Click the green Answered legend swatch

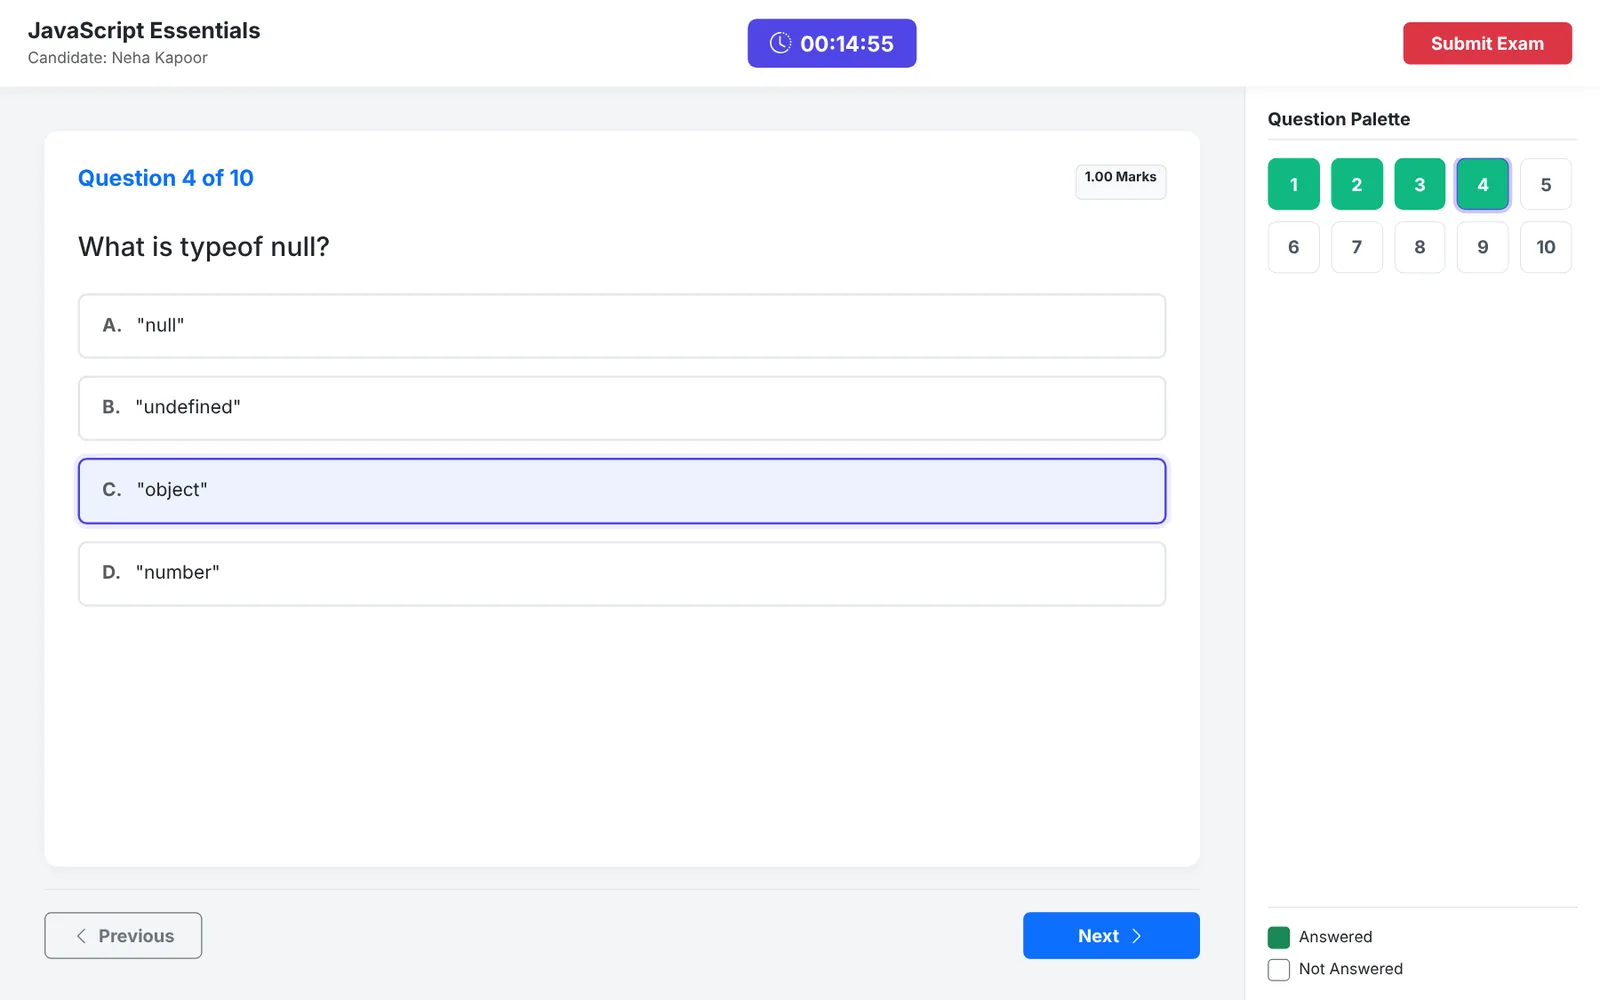tap(1279, 937)
